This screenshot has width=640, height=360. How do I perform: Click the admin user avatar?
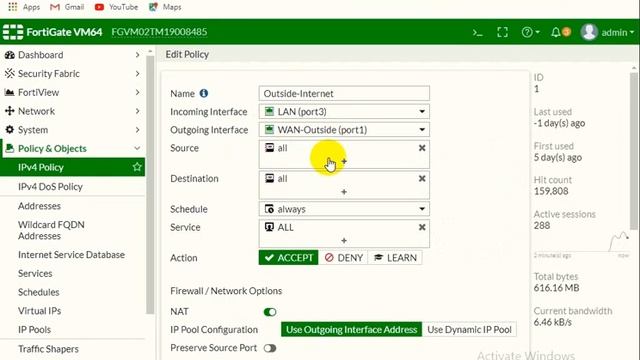(589, 32)
